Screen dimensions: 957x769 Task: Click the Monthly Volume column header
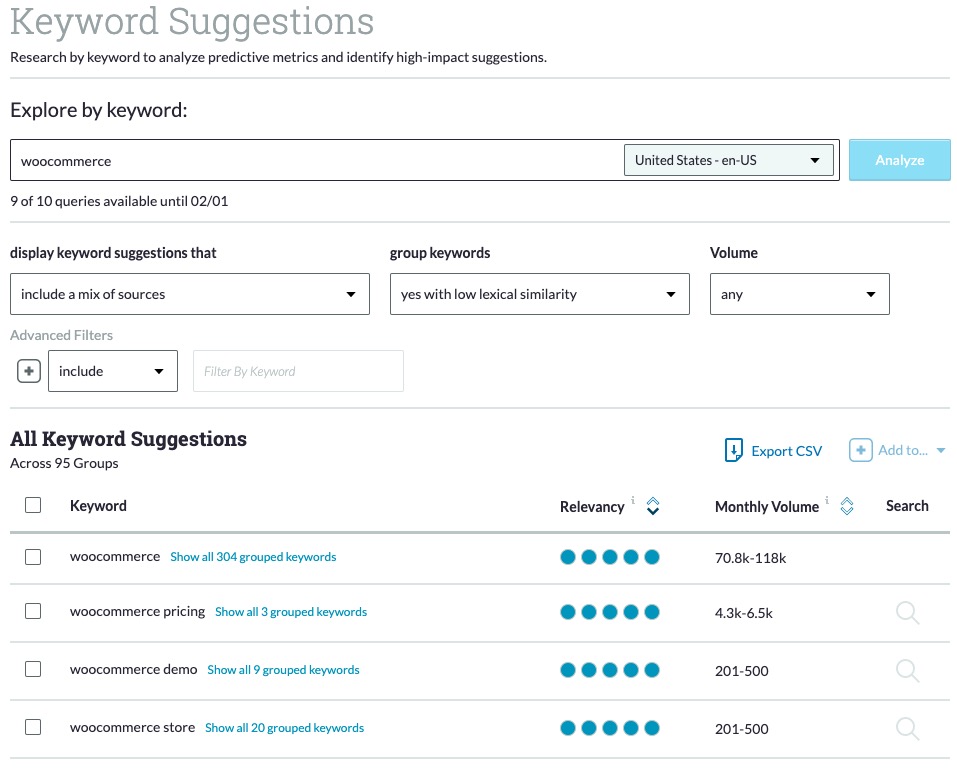[x=767, y=507]
